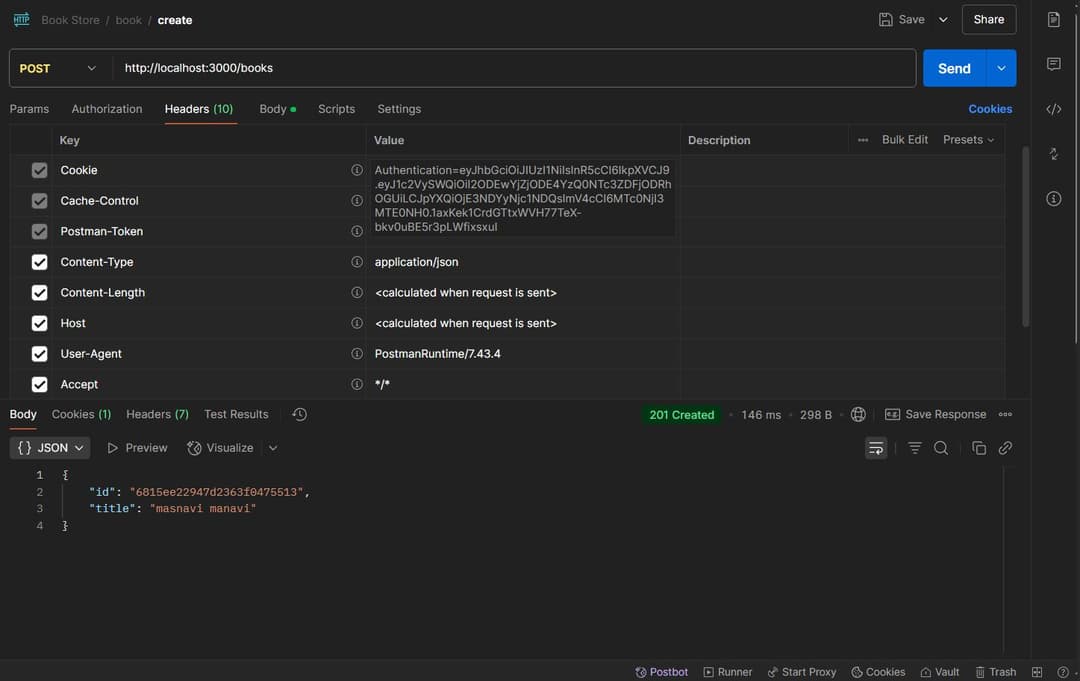Open the Send button dropdown arrow
The image size is (1080, 681).
[x=1003, y=68]
